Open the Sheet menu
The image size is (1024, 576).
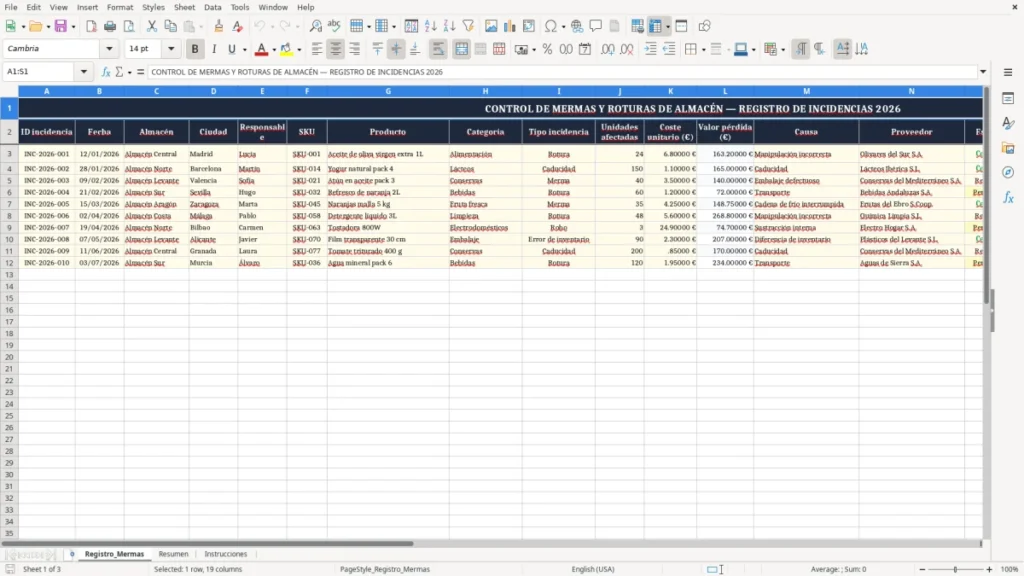(184, 7)
